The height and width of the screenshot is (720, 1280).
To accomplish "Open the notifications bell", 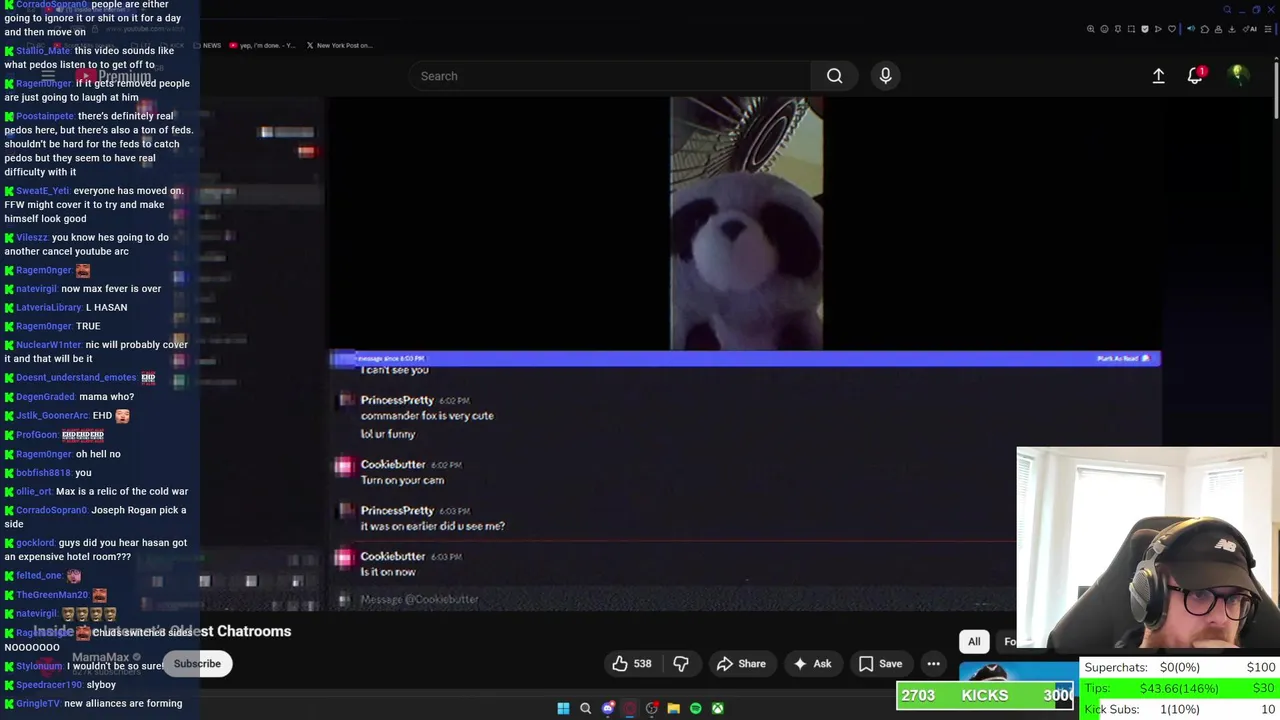I will point(1195,76).
